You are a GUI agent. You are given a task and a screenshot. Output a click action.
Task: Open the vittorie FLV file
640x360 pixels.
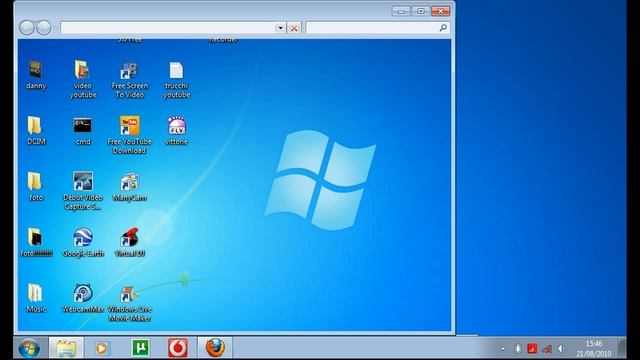[176, 131]
